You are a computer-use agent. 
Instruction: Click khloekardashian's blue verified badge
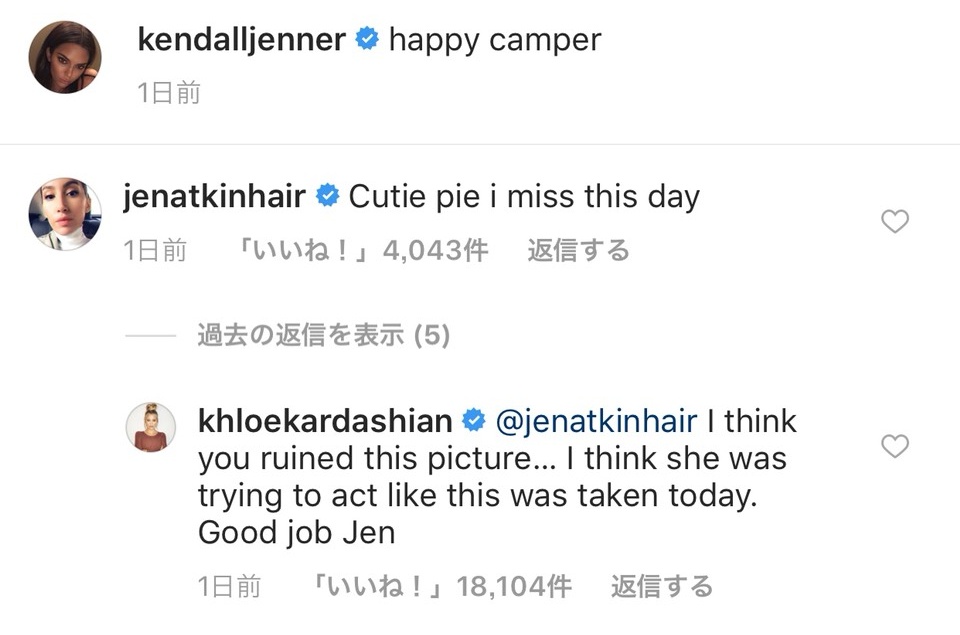pyautogui.click(x=474, y=421)
